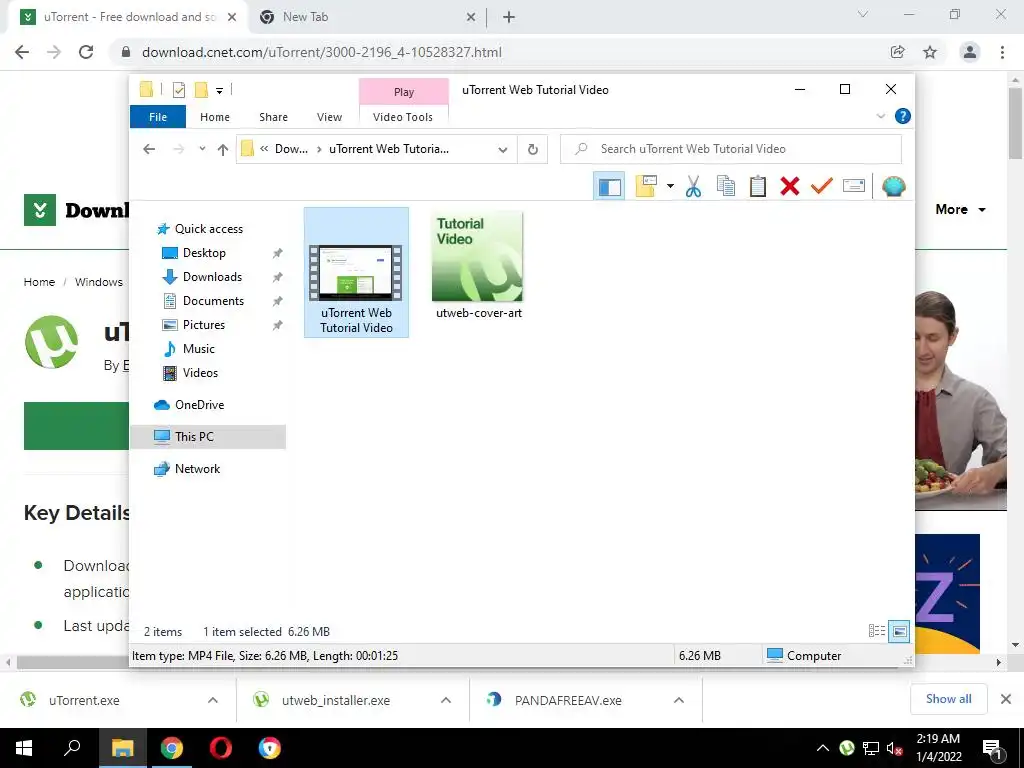
Task: Open uTorrent.exe download item menu chevron
Action: (213, 700)
